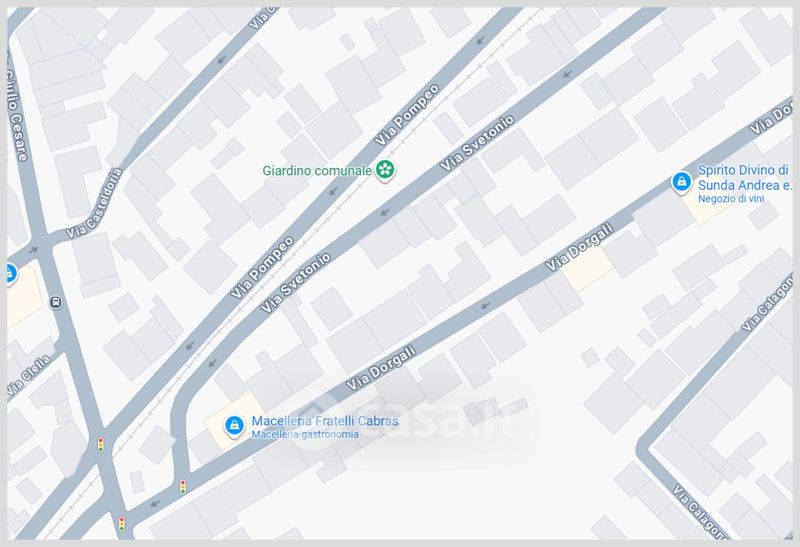Image resolution: width=800 pixels, height=547 pixels.
Task: Click the Via Ciella street label
Action: [29, 376]
